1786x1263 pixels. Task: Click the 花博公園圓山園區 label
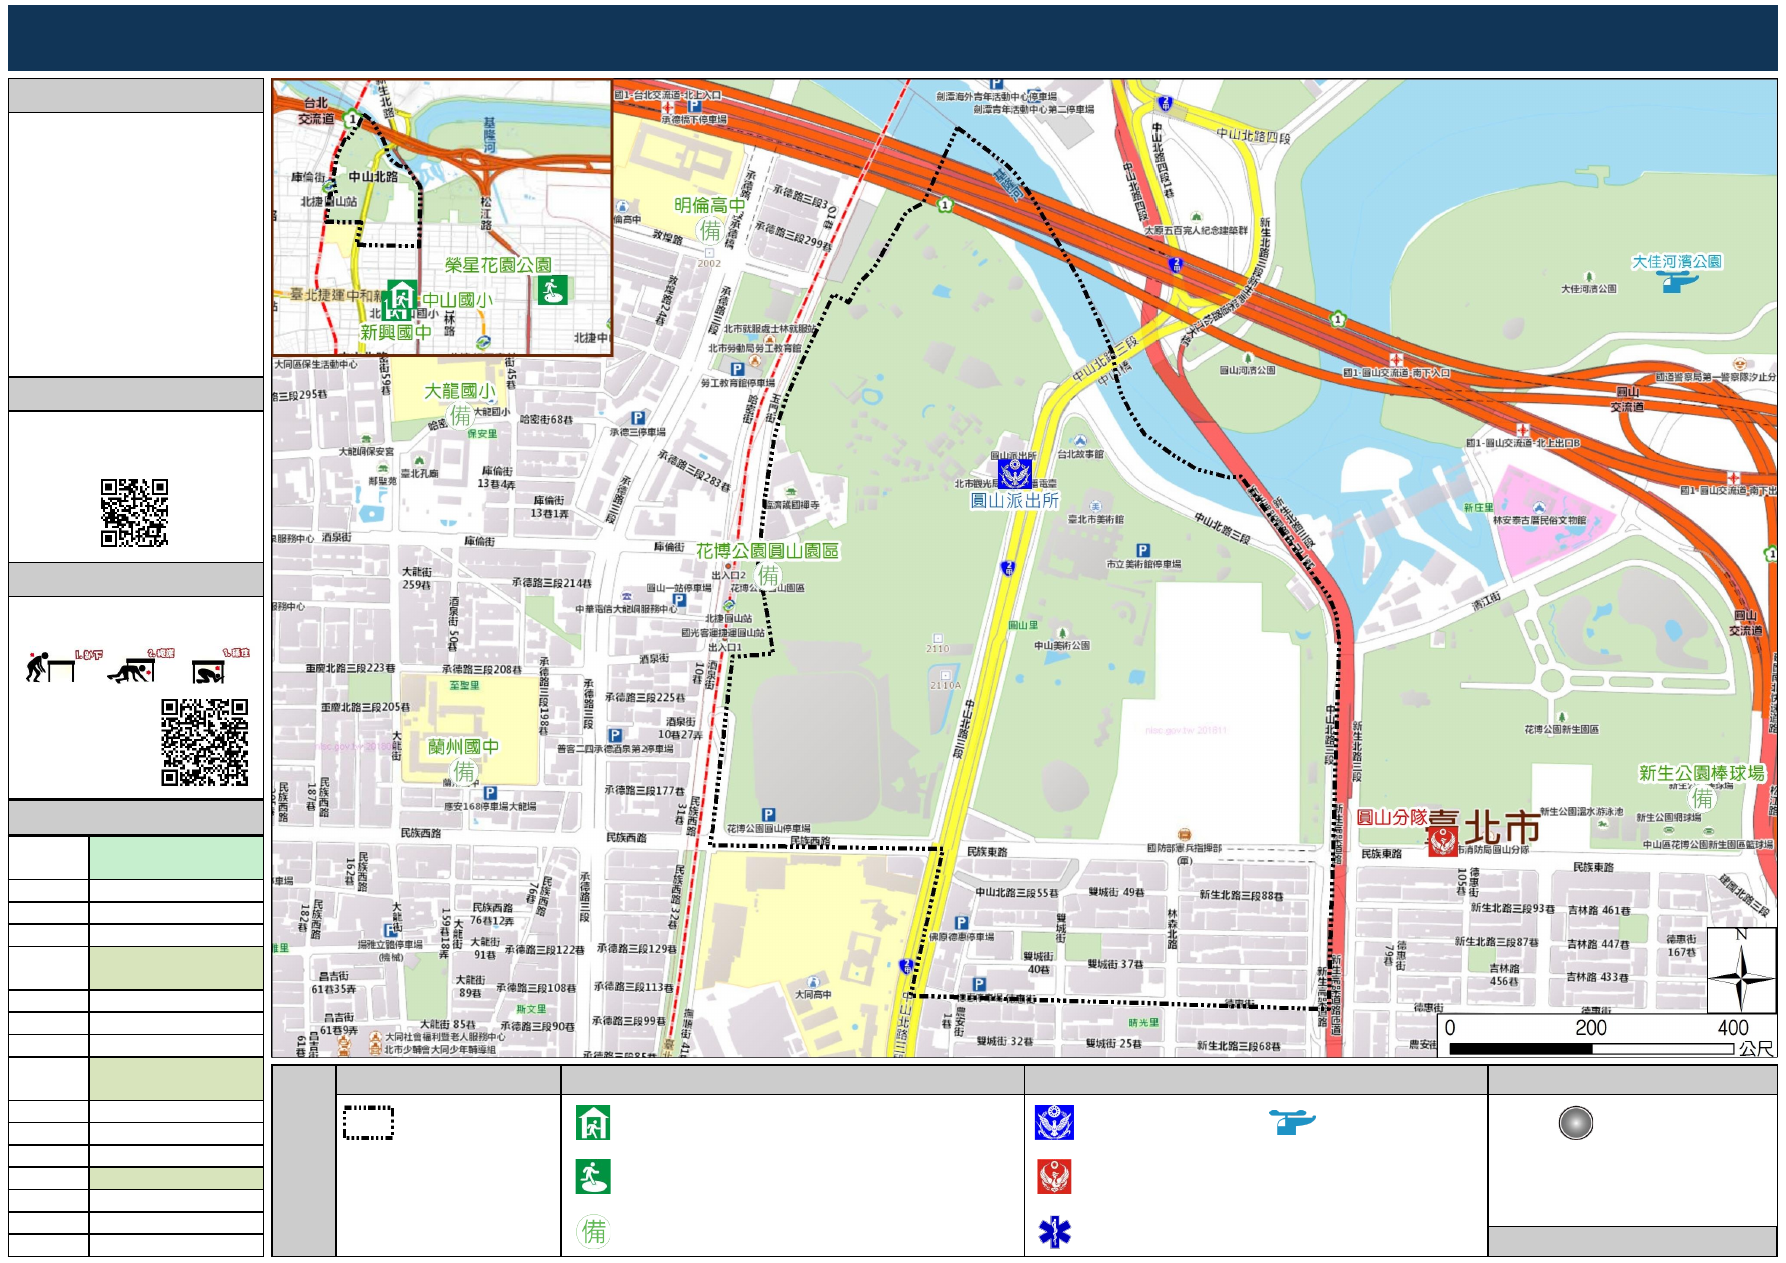pyautogui.click(x=767, y=551)
